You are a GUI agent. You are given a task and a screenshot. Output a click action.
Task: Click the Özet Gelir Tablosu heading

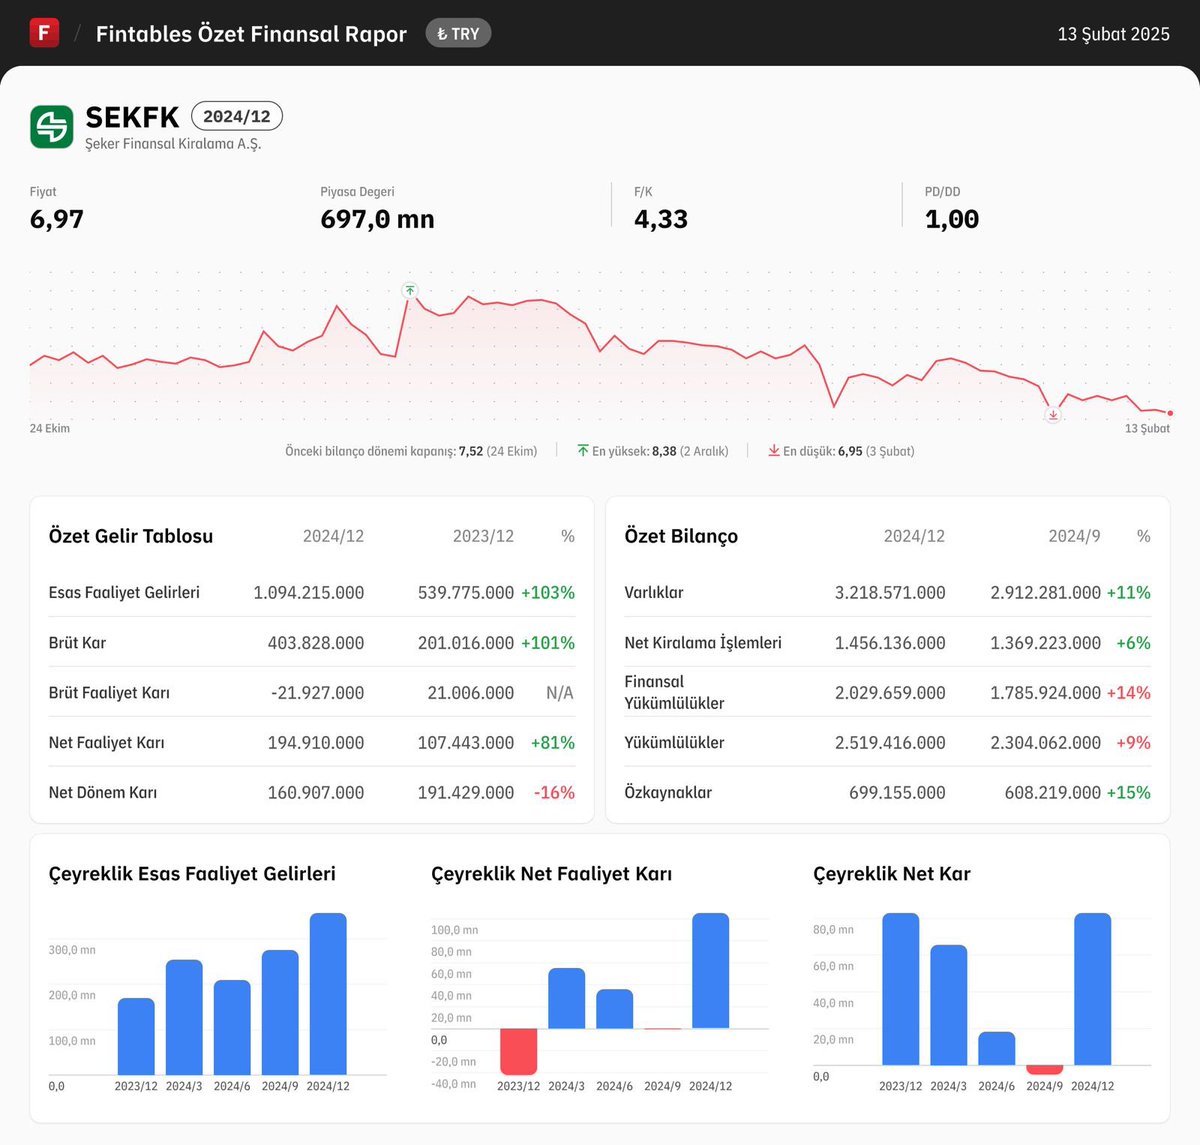pyautogui.click(x=131, y=536)
